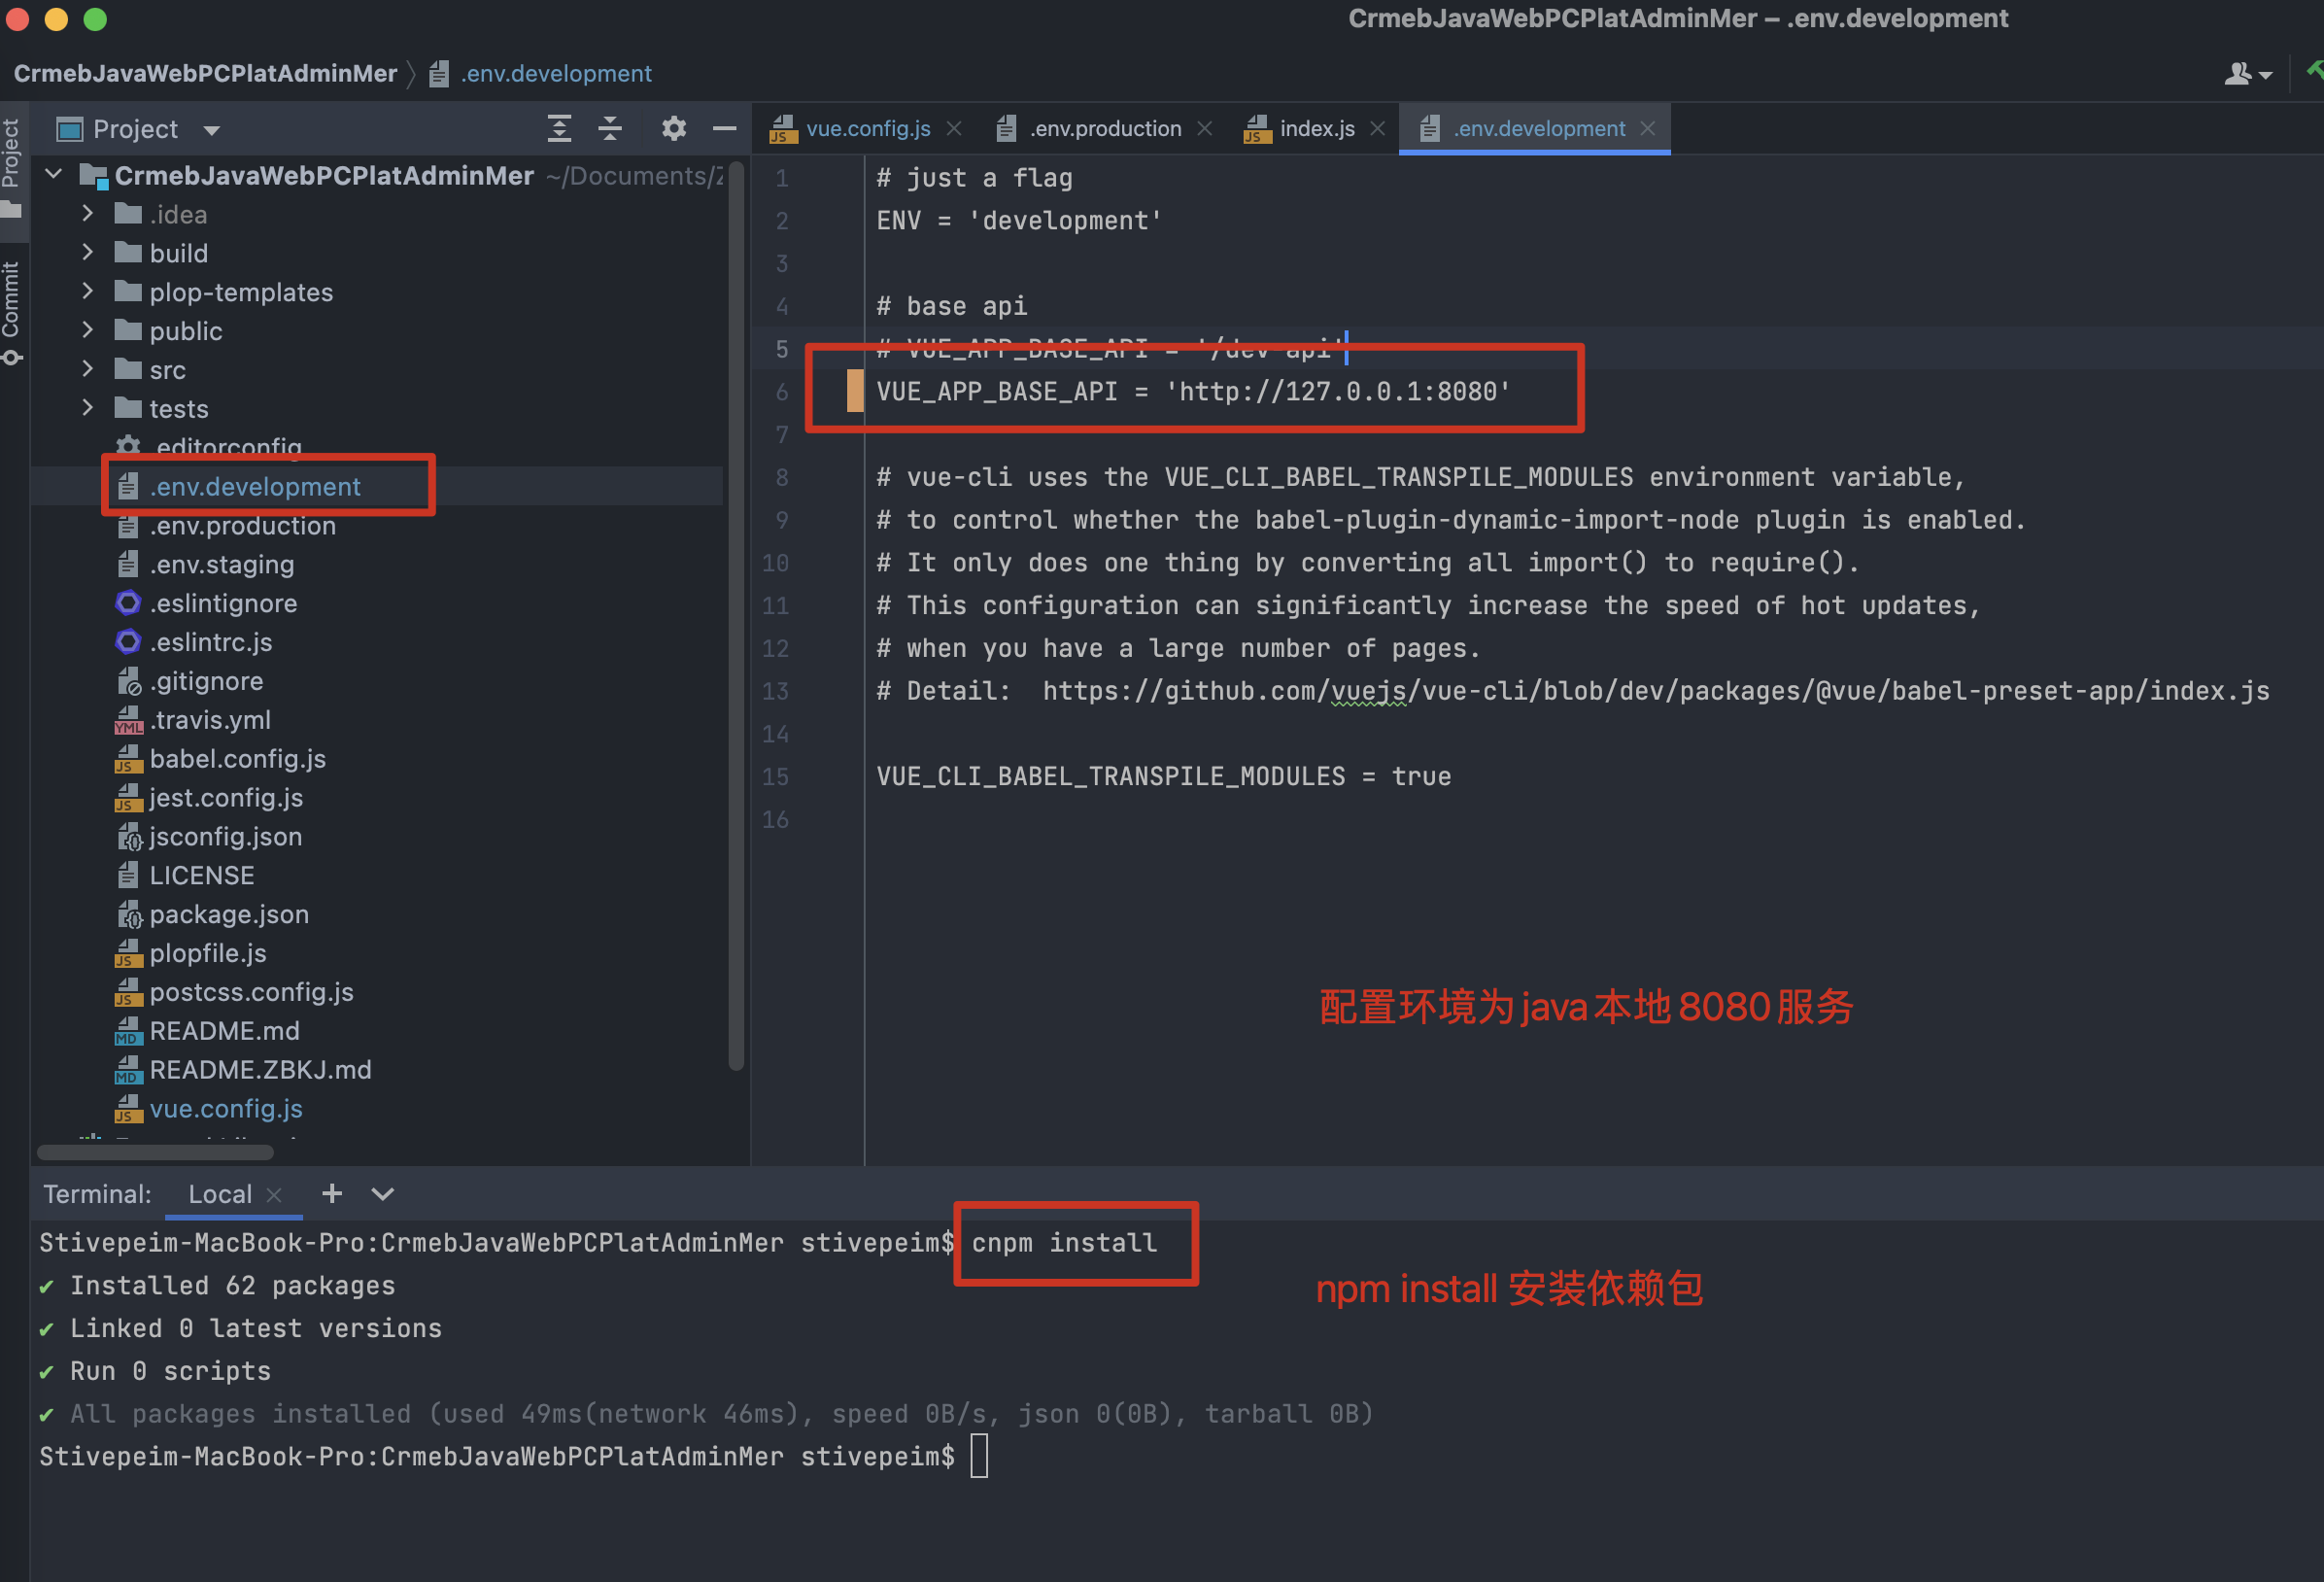
Task: Close the Local terminal tab
Action: (x=274, y=1194)
